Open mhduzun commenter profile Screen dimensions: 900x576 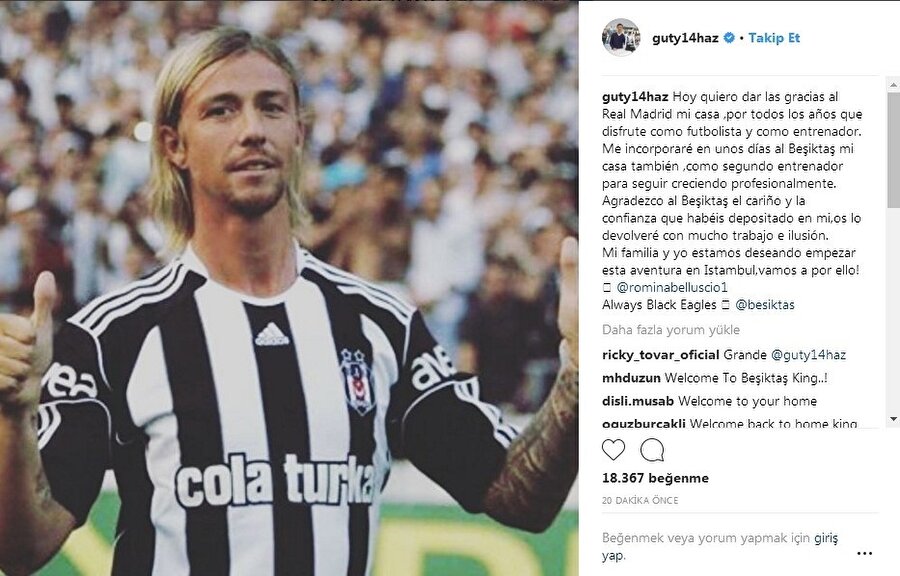point(631,378)
